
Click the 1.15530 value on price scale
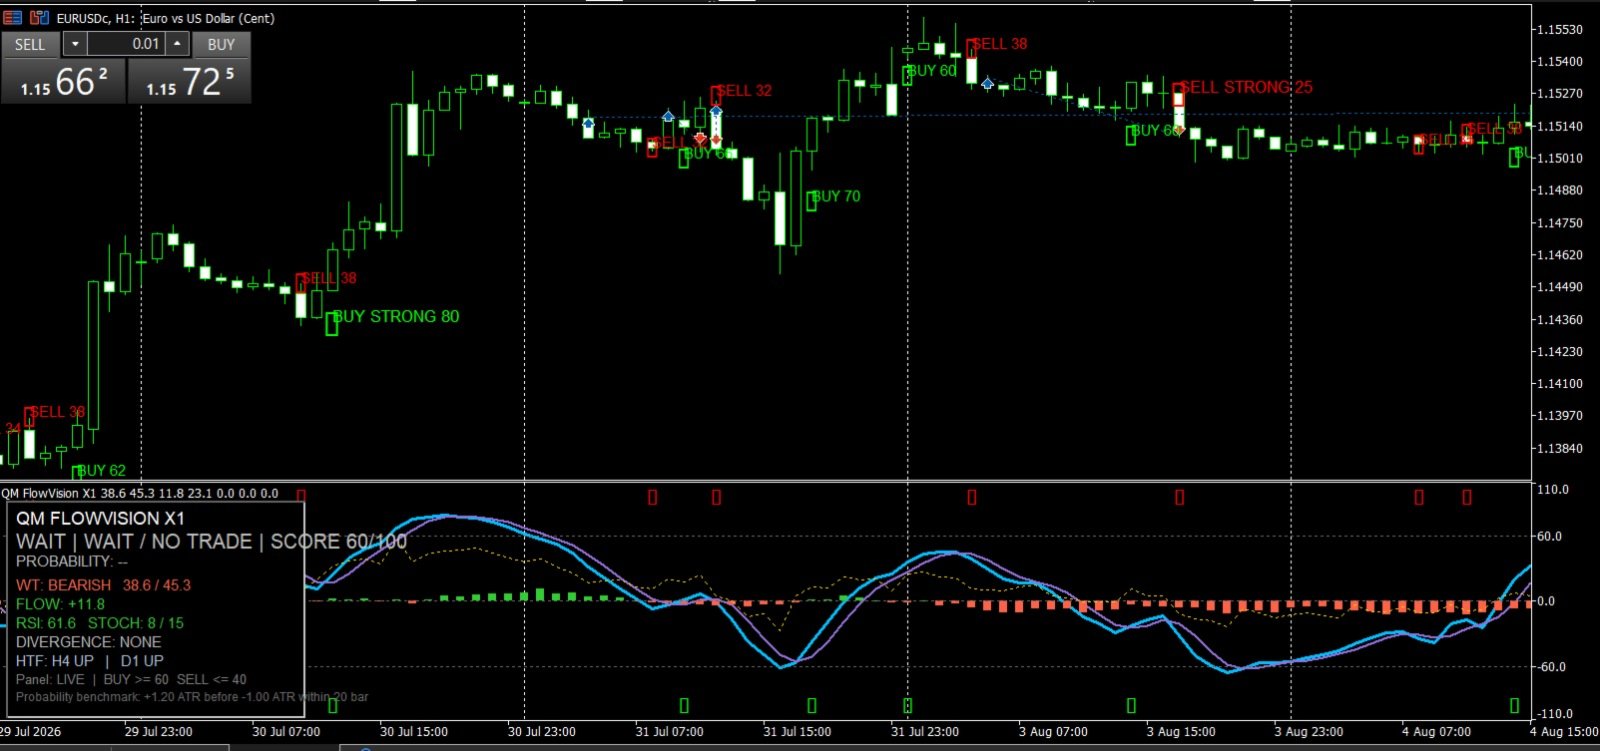coord(1561,29)
